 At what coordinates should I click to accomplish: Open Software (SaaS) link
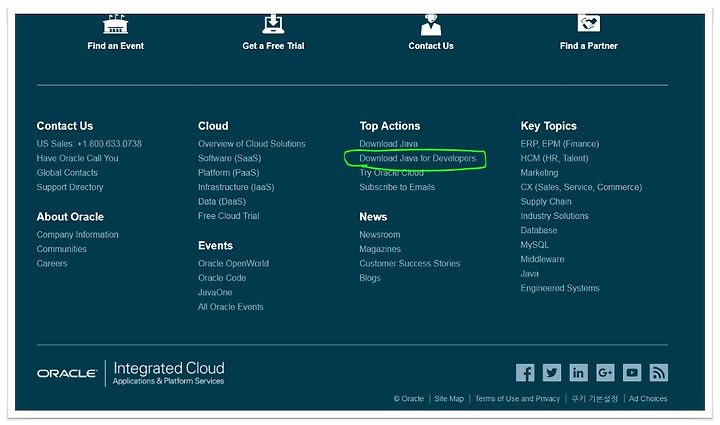pyautogui.click(x=230, y=158)
